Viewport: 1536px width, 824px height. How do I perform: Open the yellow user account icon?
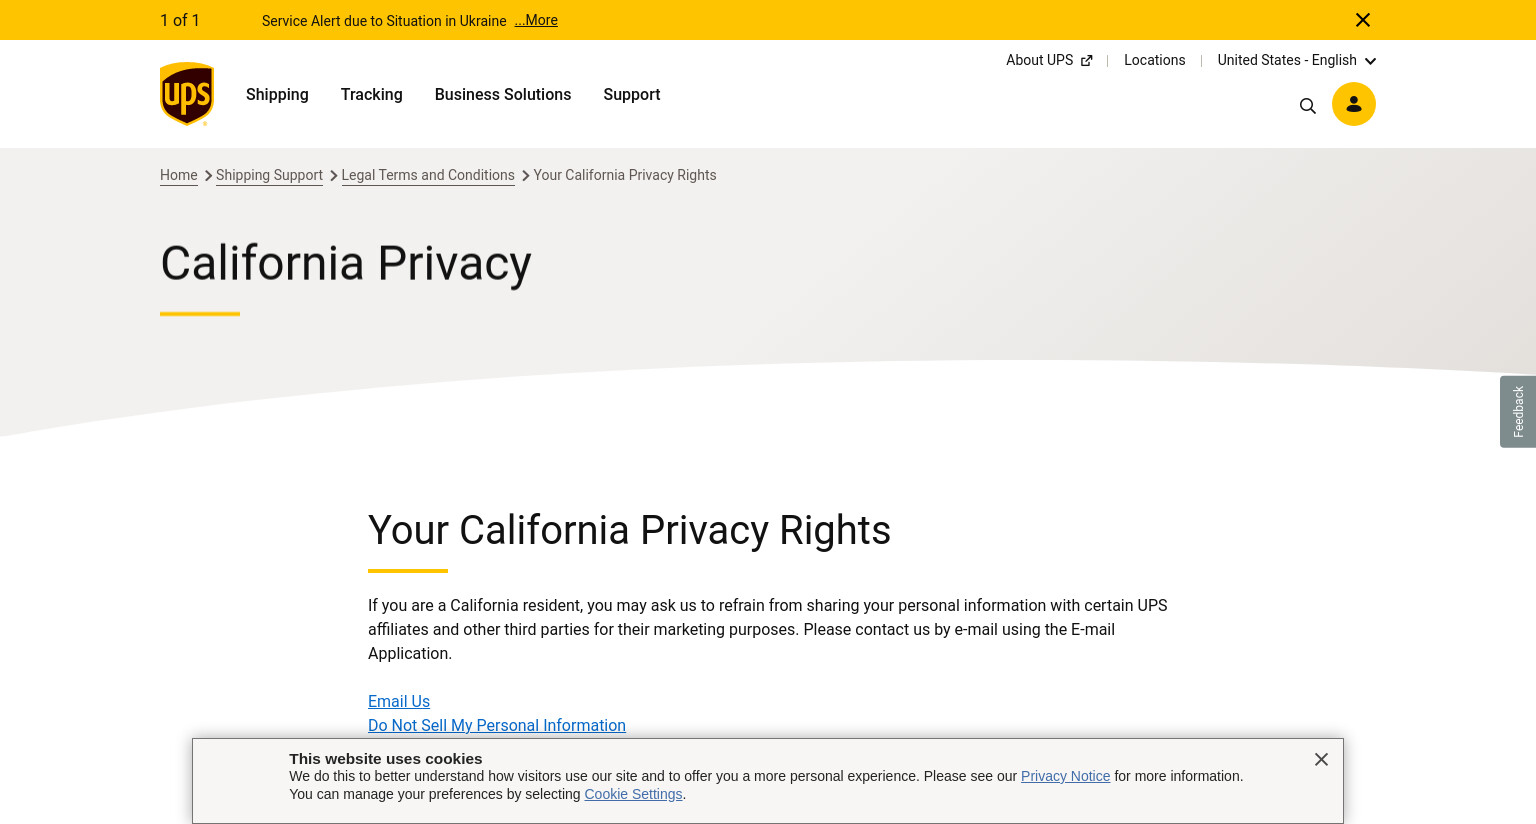coord(1354,104)
